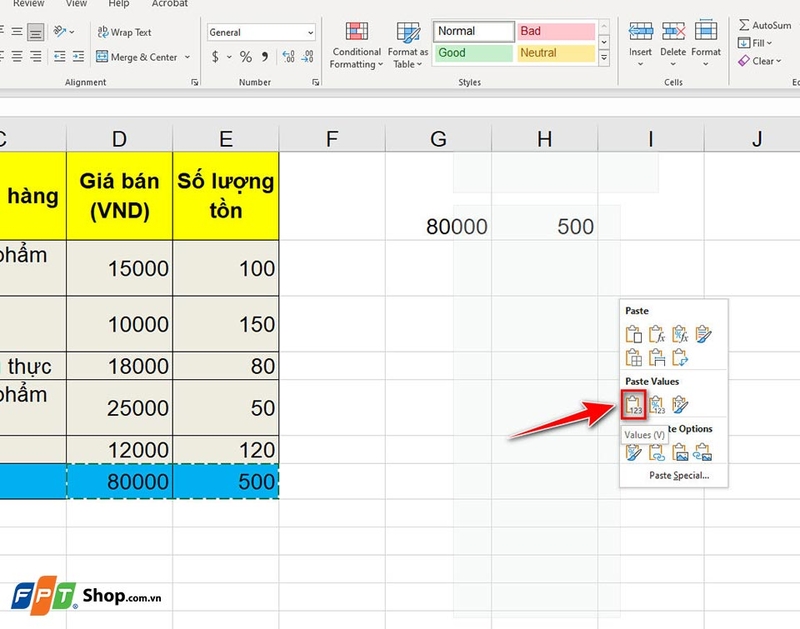Expand the Merge & Center dropdown arrow
This screenshot has width=800, height=629.
point(186,58)
